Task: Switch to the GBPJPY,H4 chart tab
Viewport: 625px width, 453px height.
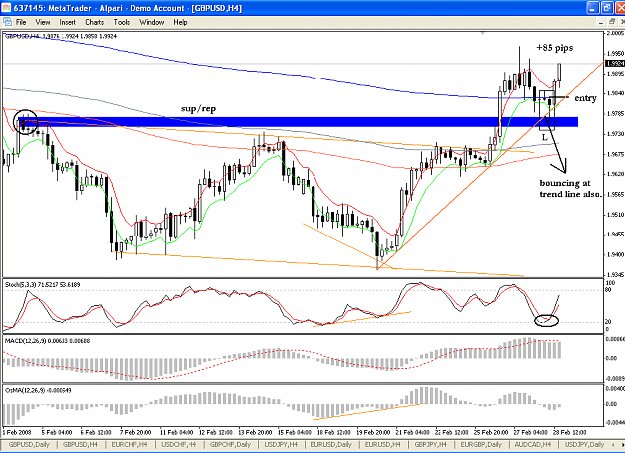Action: tap(431, 444)
